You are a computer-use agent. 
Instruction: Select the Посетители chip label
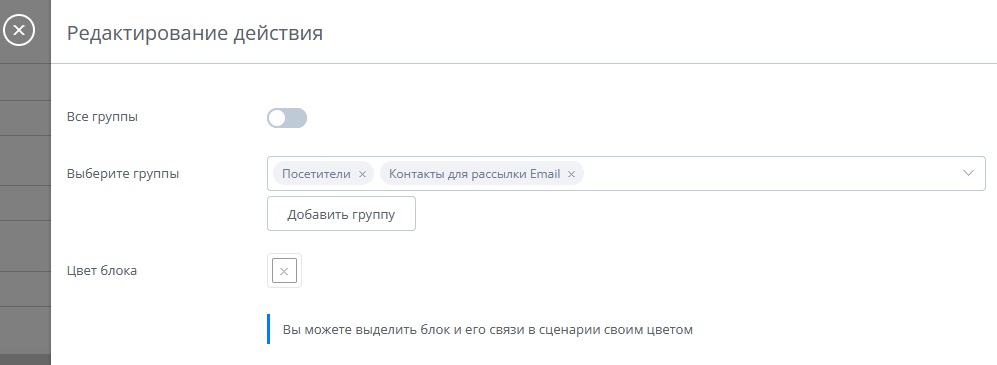point(316,174)
